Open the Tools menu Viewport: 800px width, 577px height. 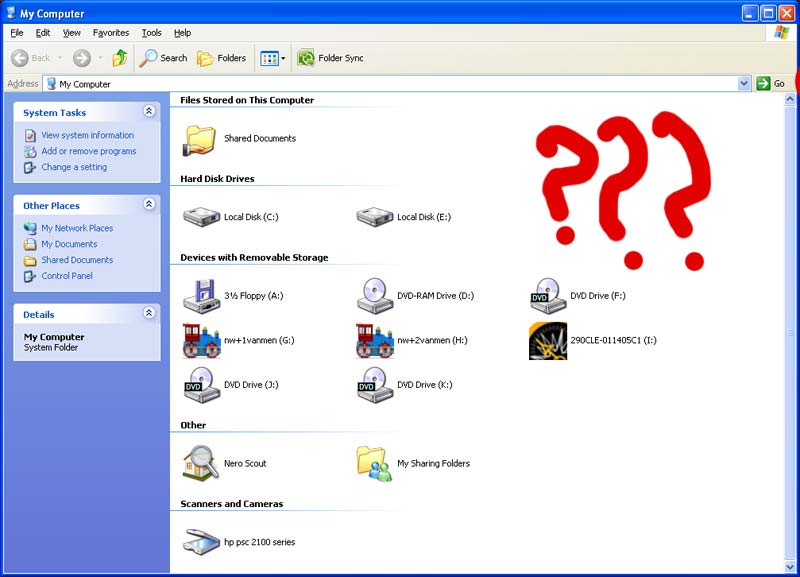point(152,33)
